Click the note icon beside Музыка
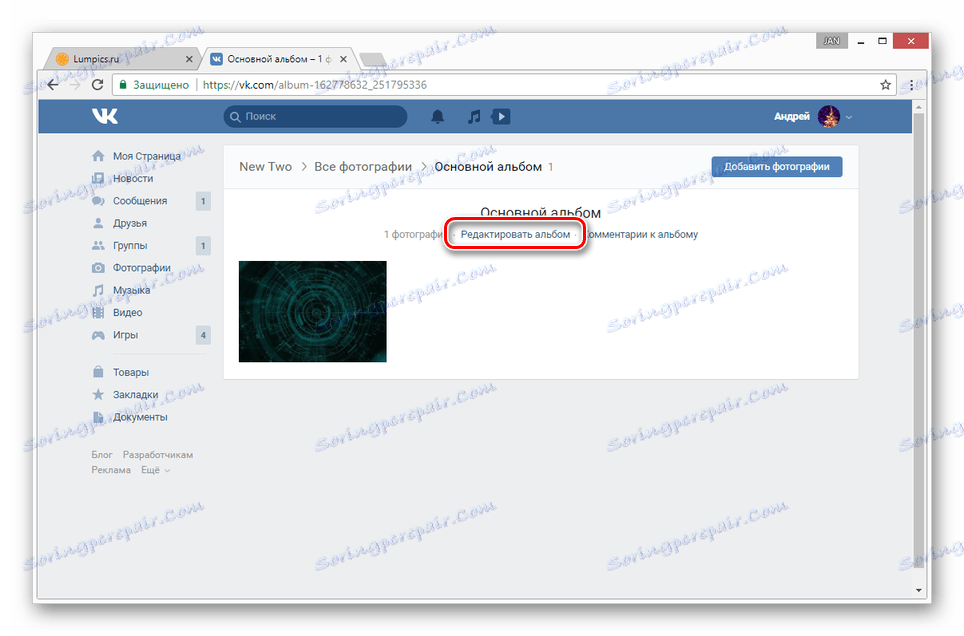The width and height of the screenshot is (964, 636). 98,290
